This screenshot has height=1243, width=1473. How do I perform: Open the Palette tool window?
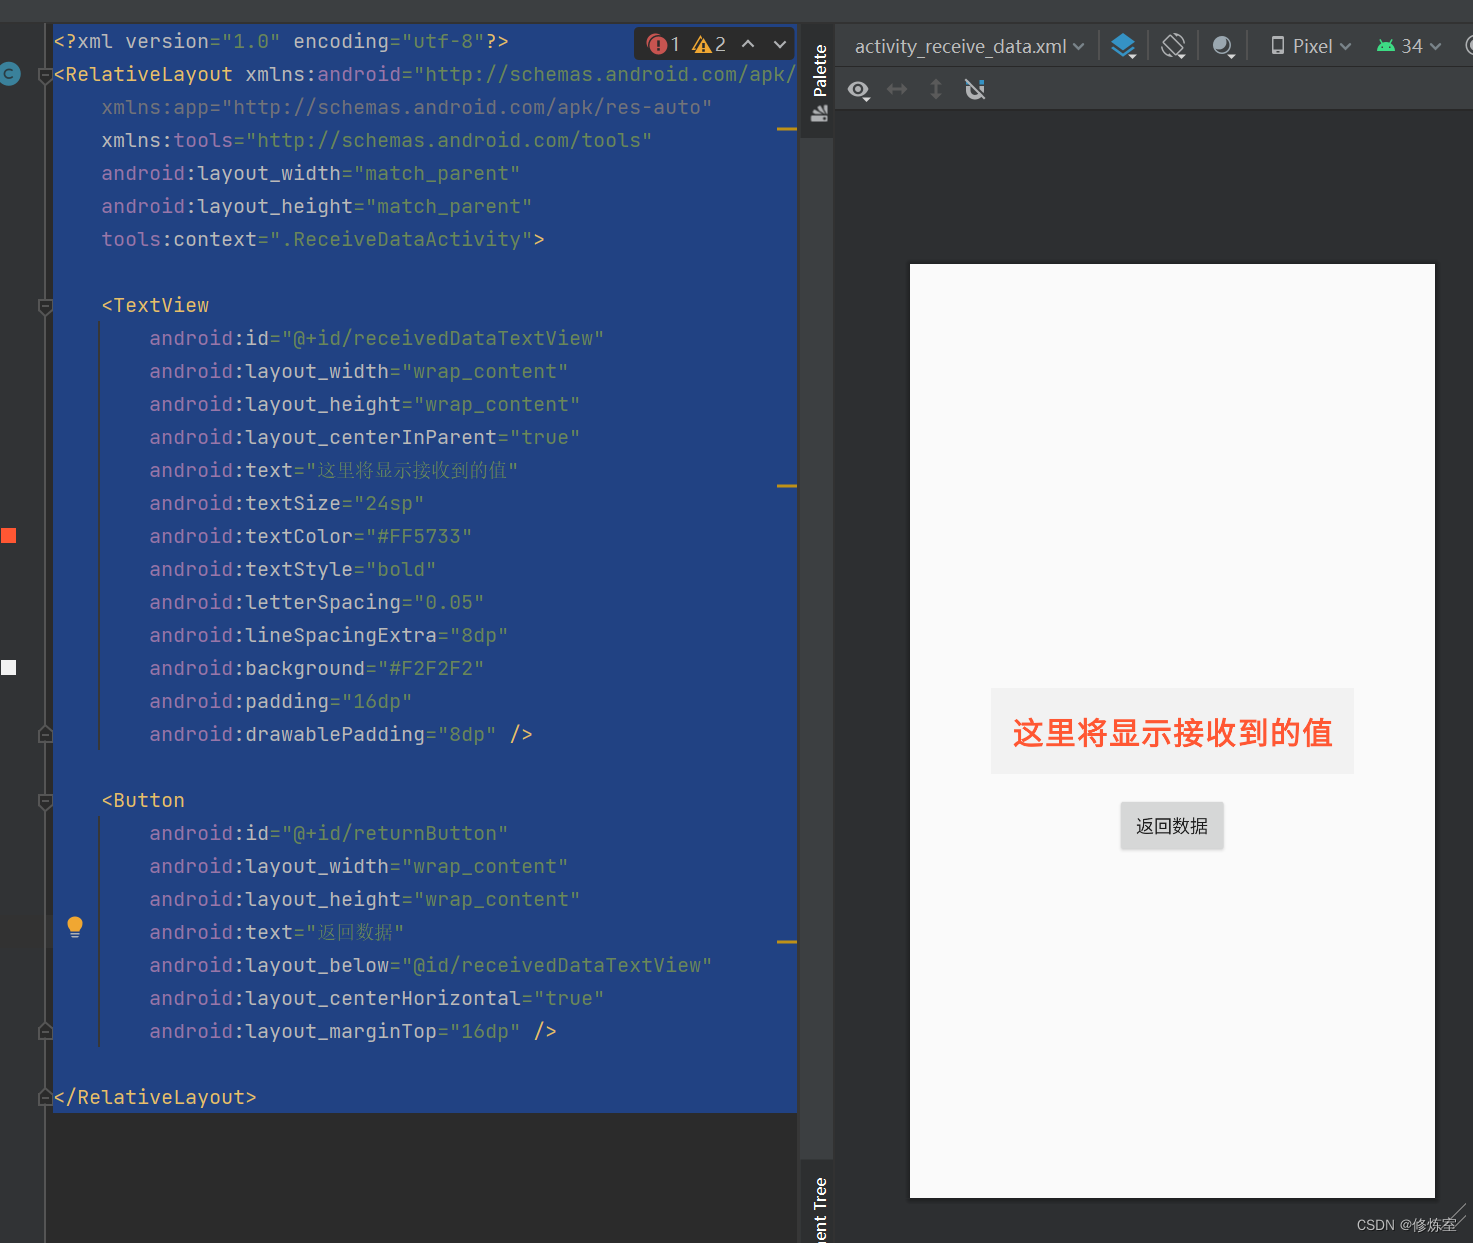click(x=820, y=82)
